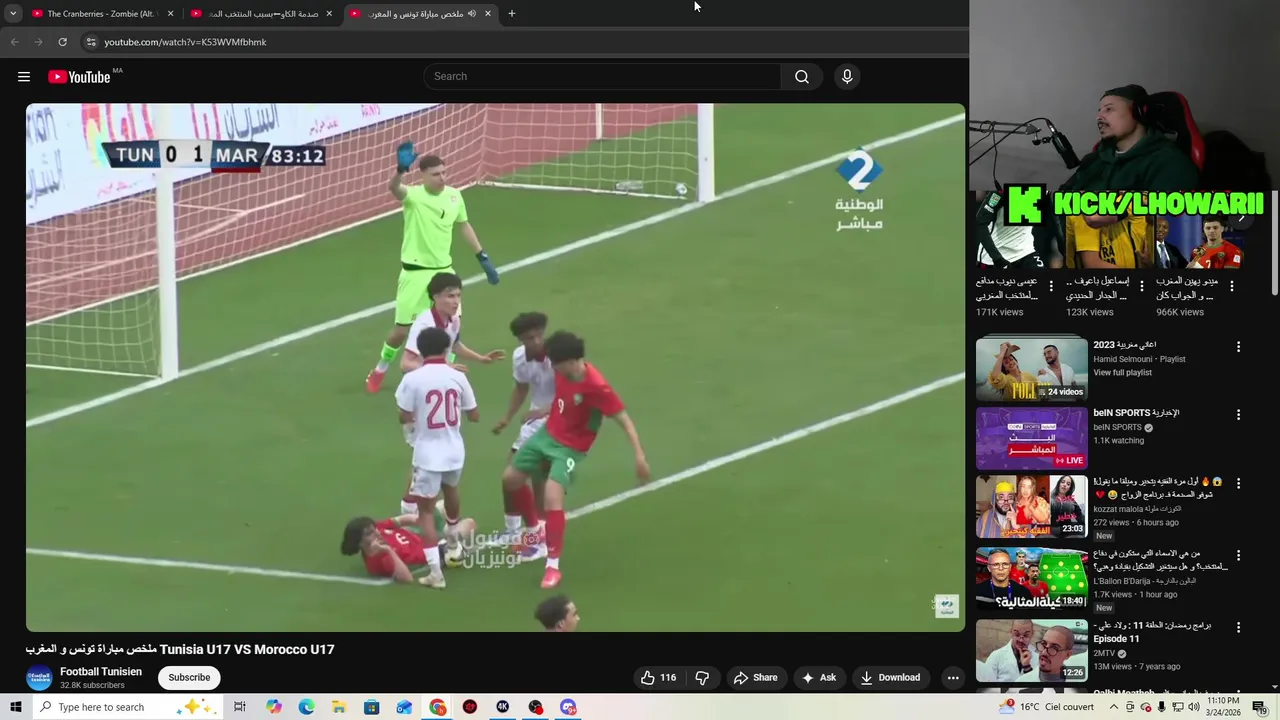Open options for the 123K views video

(1141, 286)
